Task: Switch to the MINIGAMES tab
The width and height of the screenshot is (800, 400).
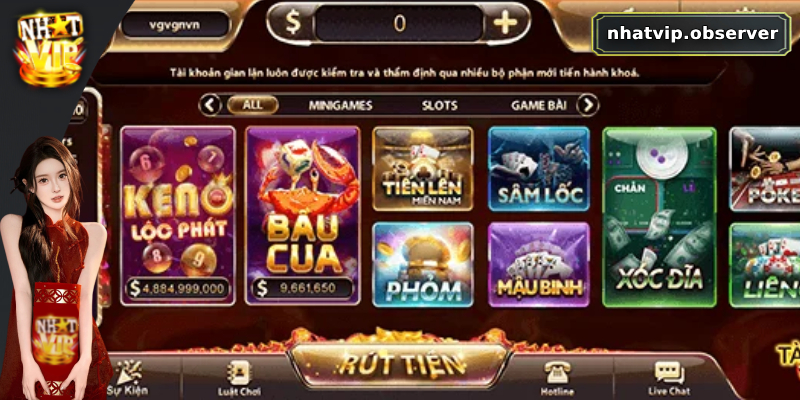Action: click(x=340, y=106)
